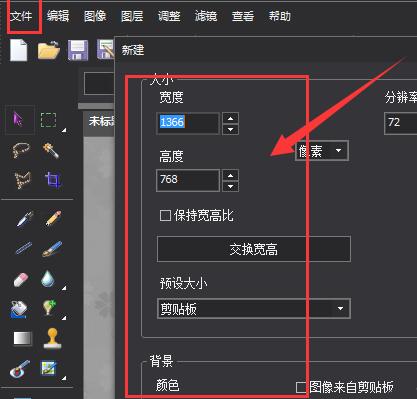417x399 pixels.
Task: Expand the light bulb tool flyout triangle
Action: [x=64, y=317]
